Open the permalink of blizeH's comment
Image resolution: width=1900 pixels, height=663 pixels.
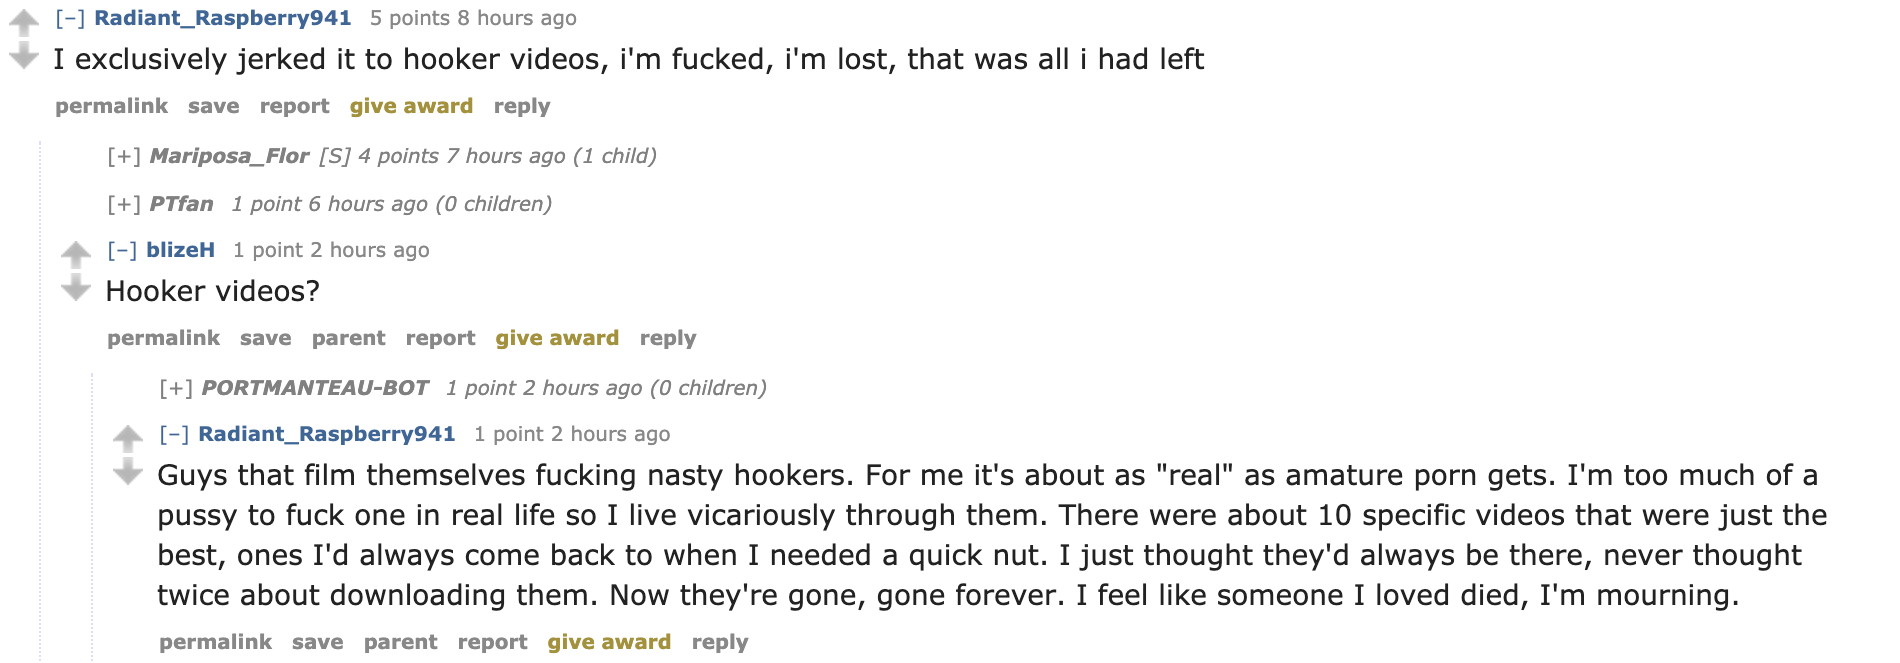[163, 338]
